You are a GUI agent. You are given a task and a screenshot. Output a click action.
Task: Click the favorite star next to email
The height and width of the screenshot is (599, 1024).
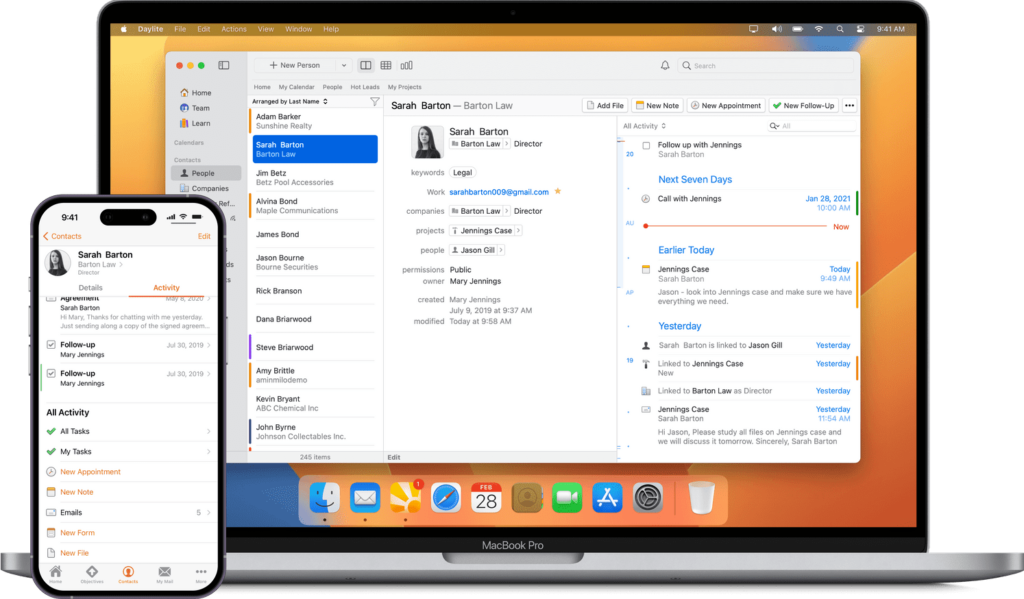(558, 191)
